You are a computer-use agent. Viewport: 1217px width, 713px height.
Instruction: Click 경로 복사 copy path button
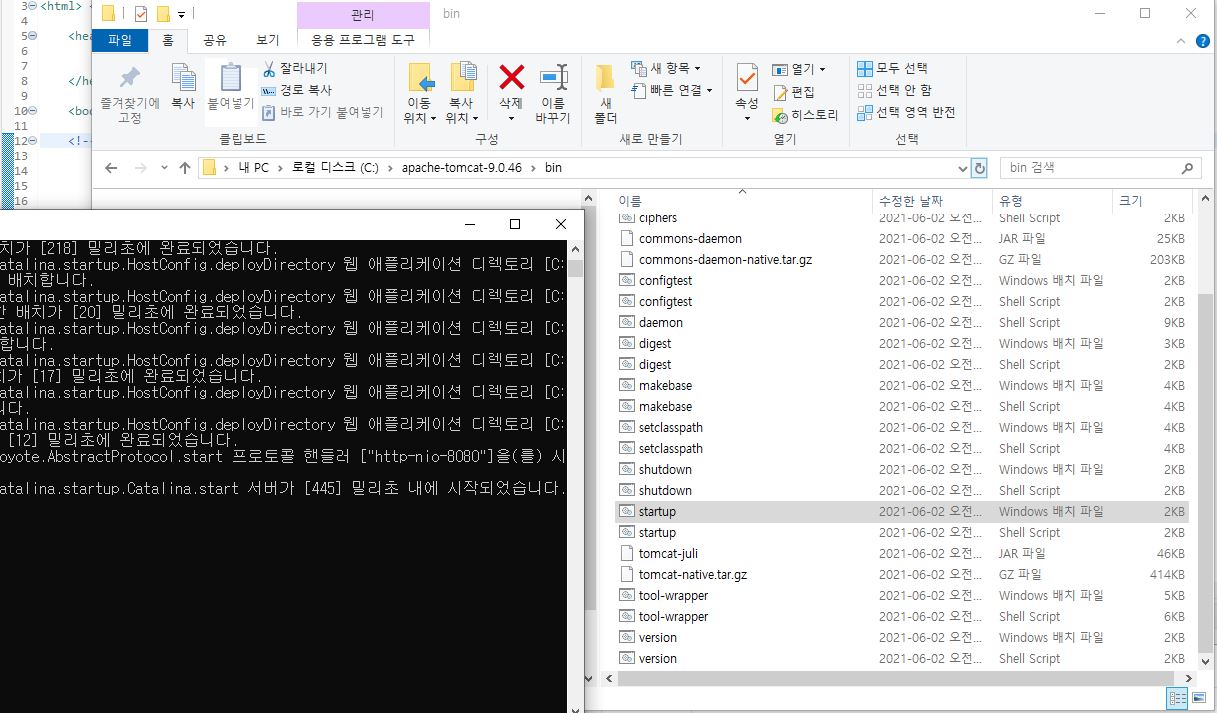(297, 90)
